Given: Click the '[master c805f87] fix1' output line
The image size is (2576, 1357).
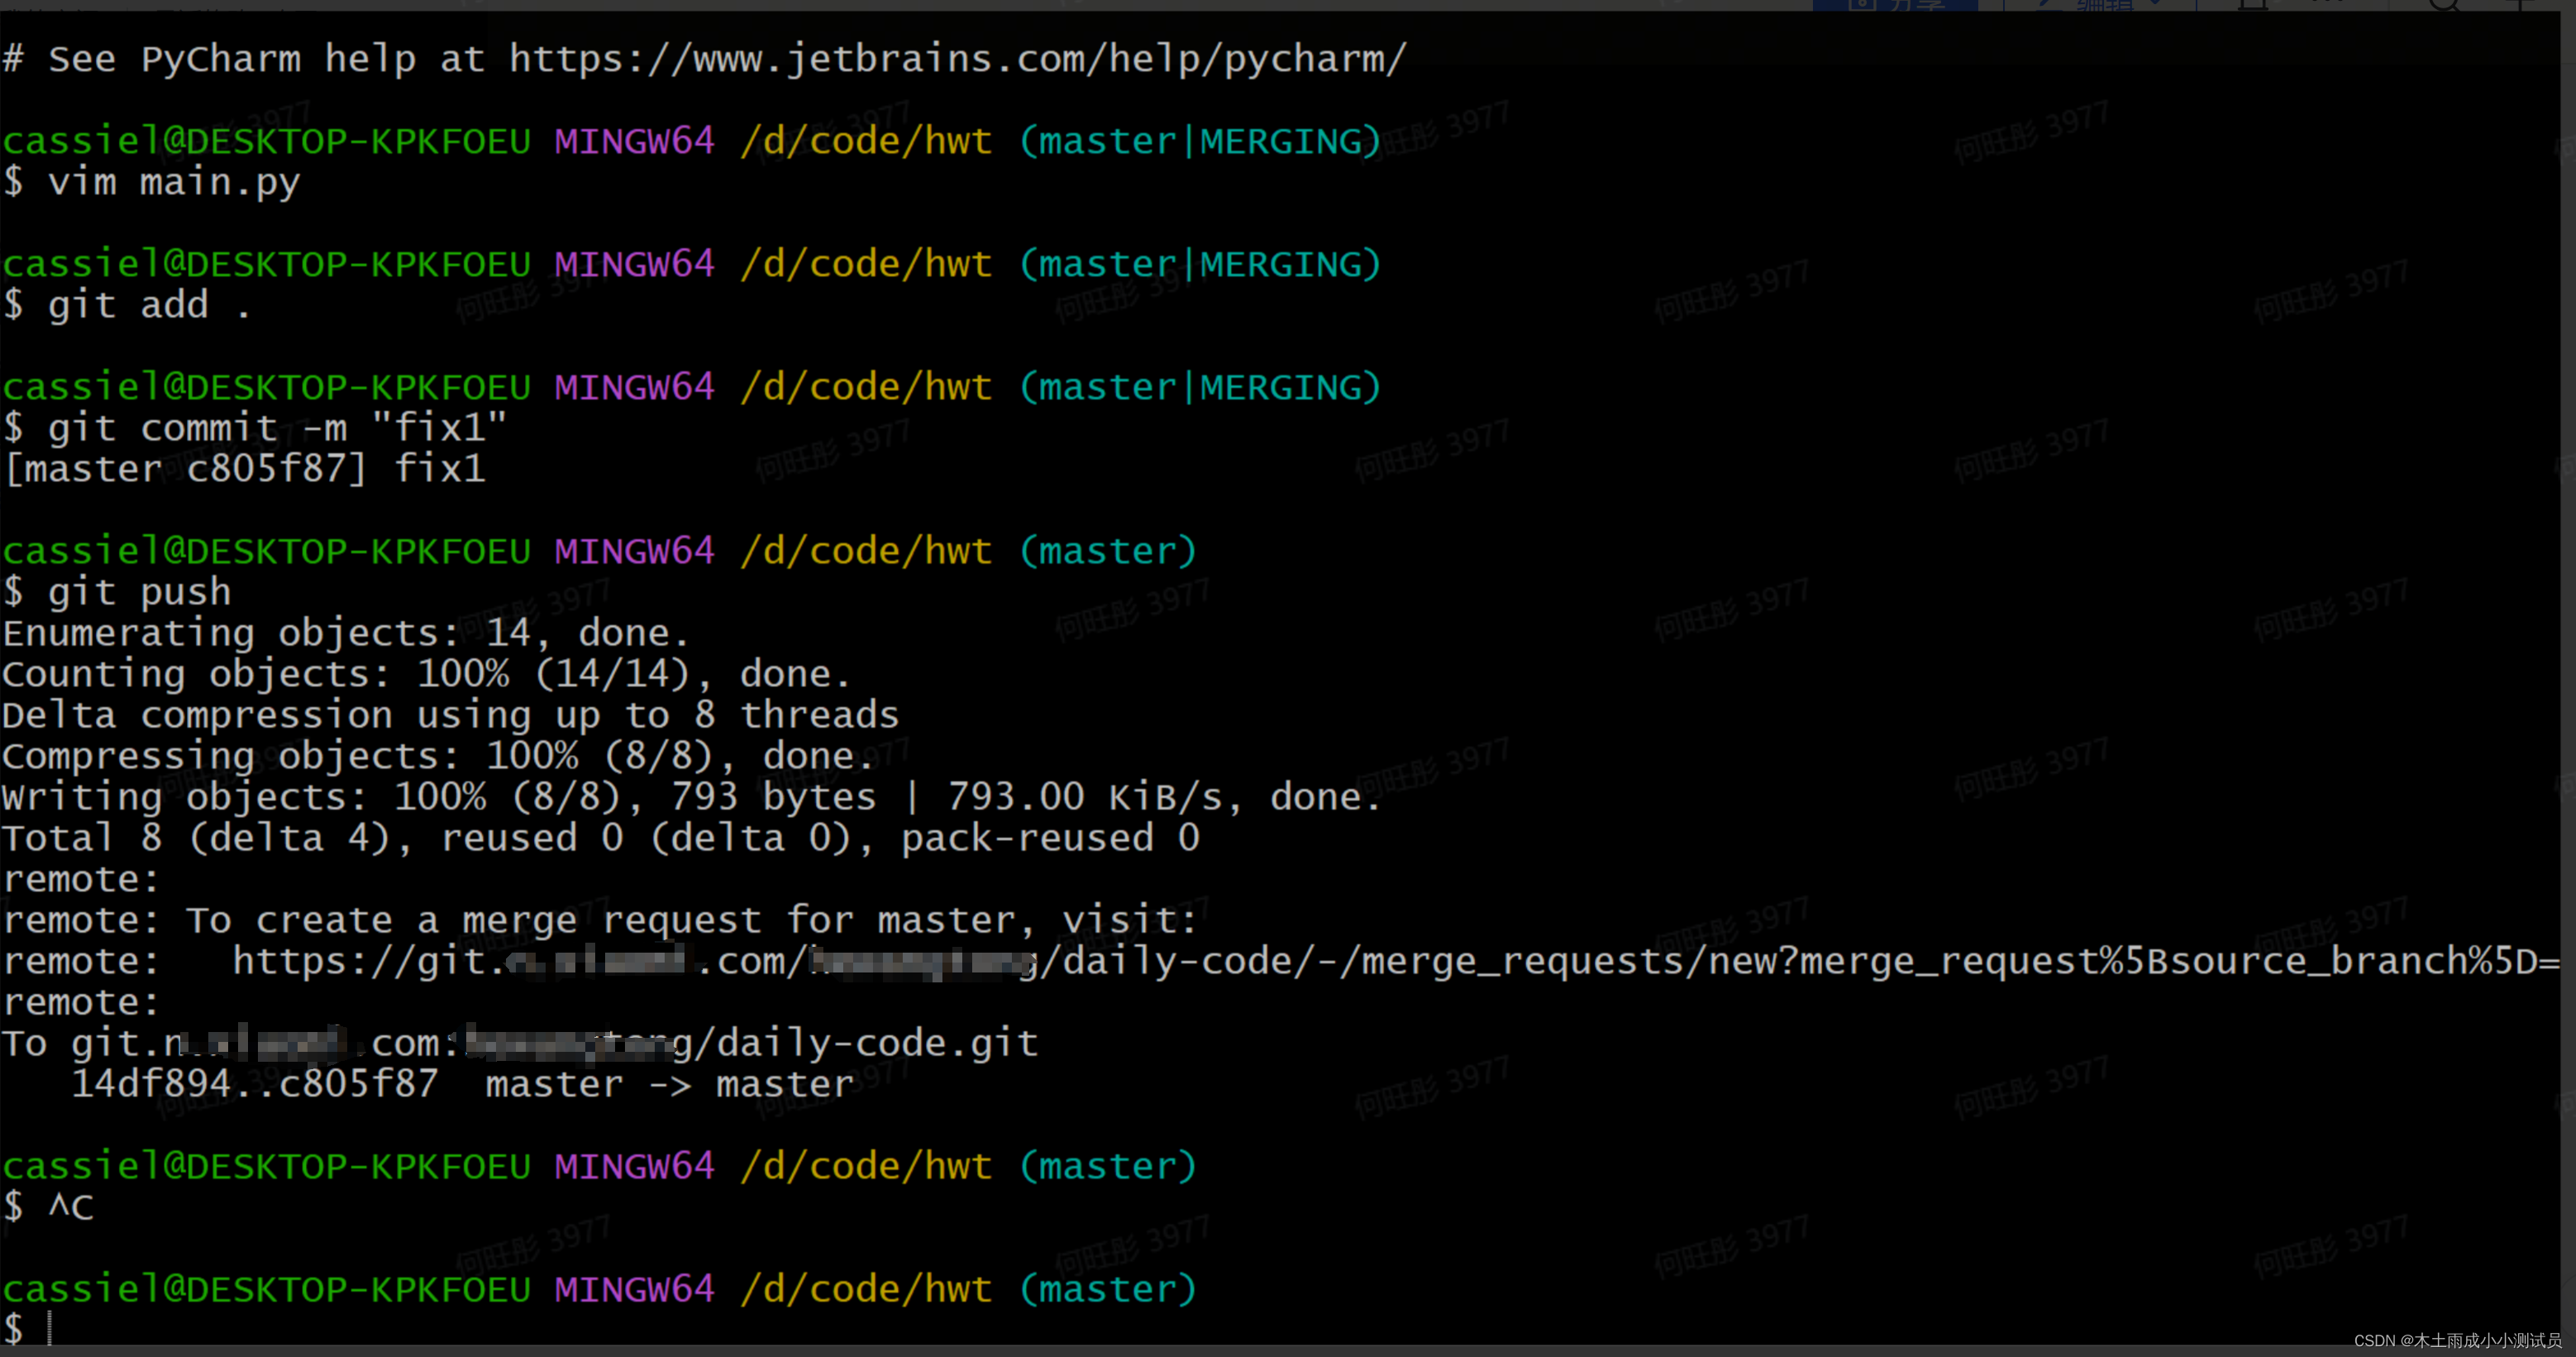Looking at the screenshot, I should pos(245,469).
